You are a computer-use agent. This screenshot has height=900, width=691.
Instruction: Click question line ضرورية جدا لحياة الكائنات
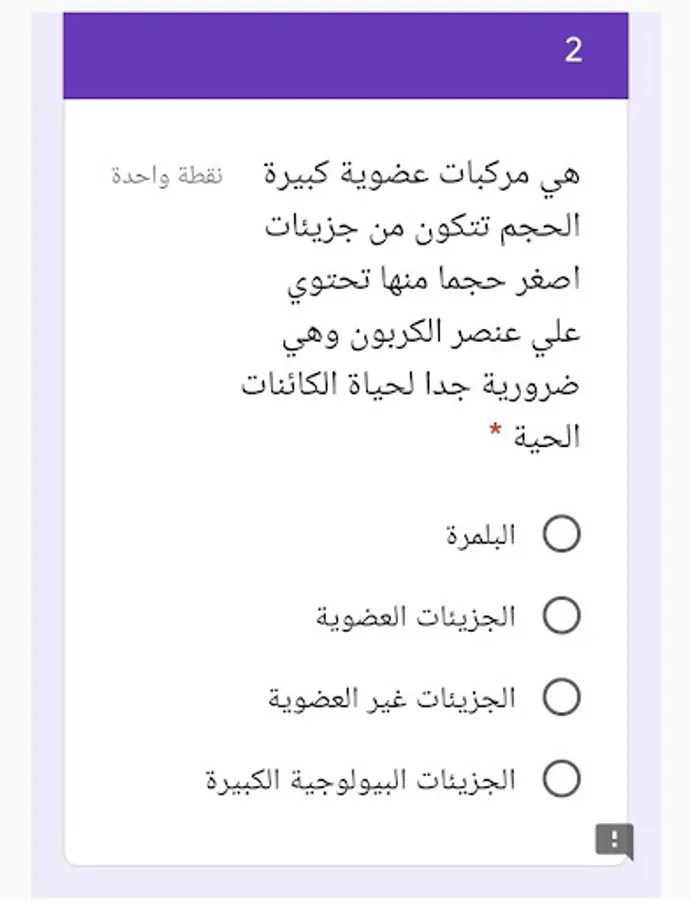(410, 385)
